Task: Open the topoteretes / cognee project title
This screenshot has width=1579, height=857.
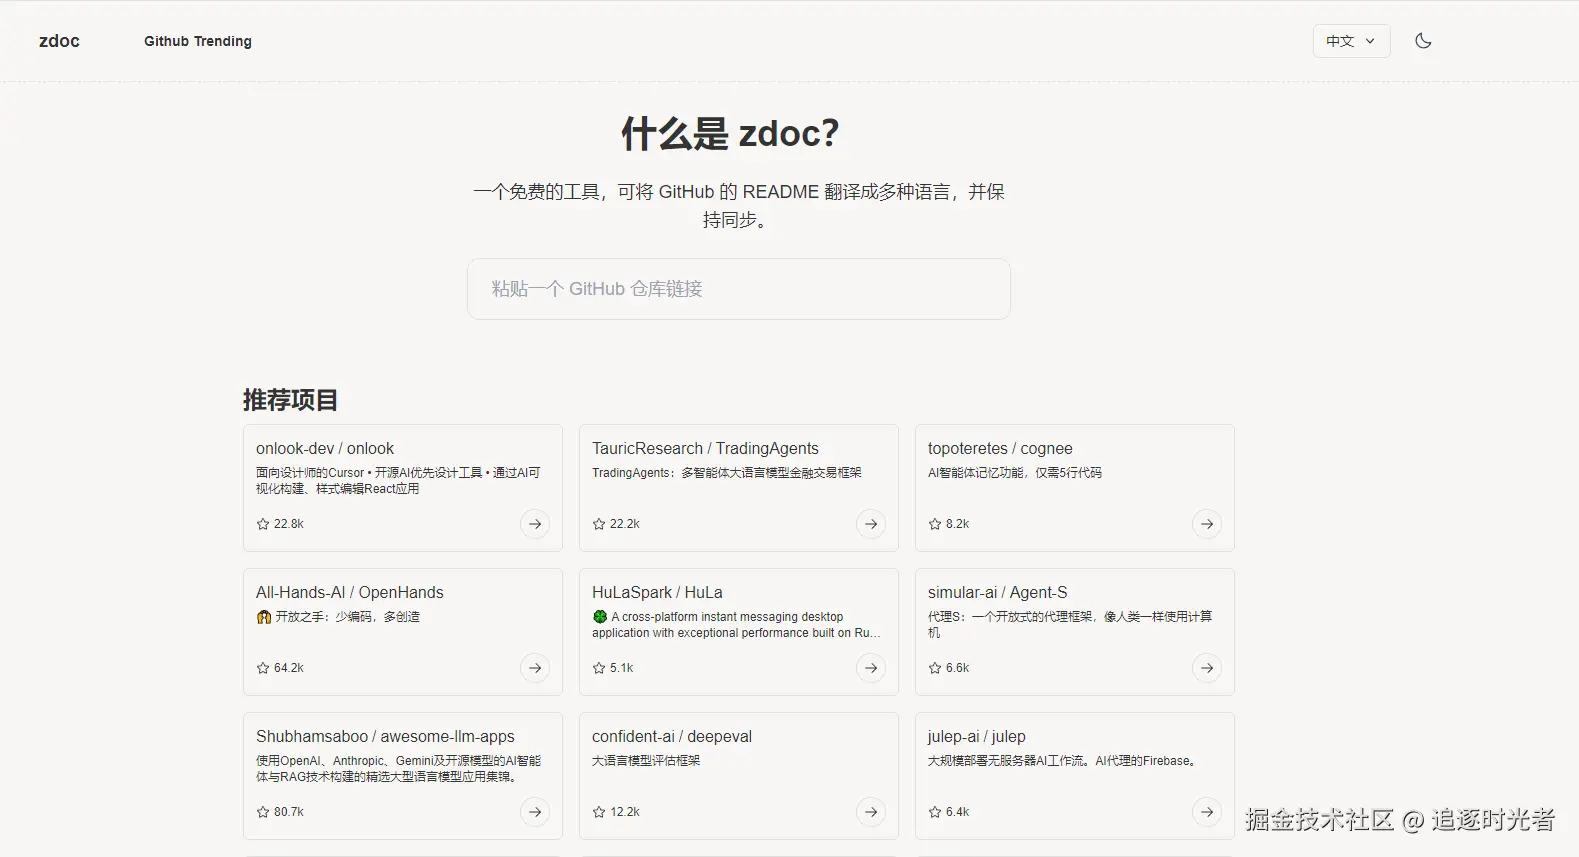Action: coord(1000,449)
